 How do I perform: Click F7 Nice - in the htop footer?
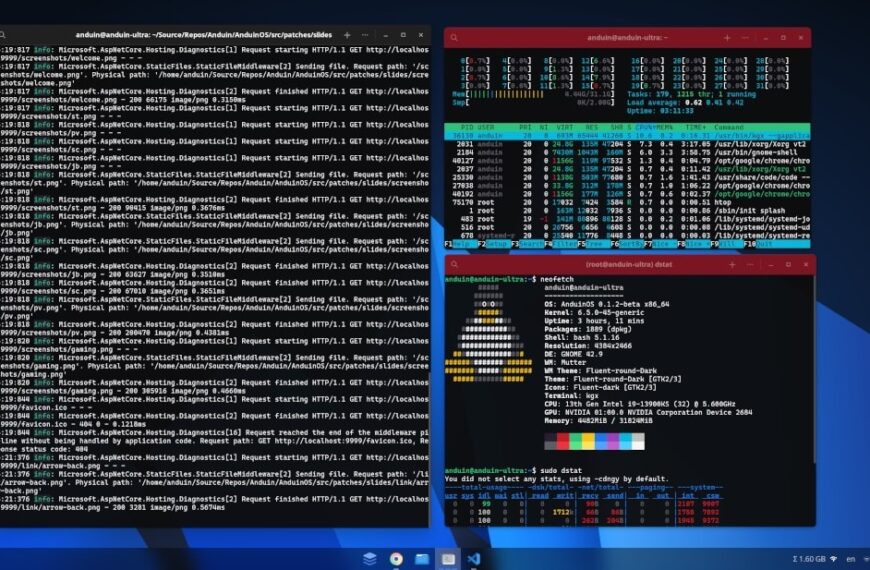[x=660, y=244]
